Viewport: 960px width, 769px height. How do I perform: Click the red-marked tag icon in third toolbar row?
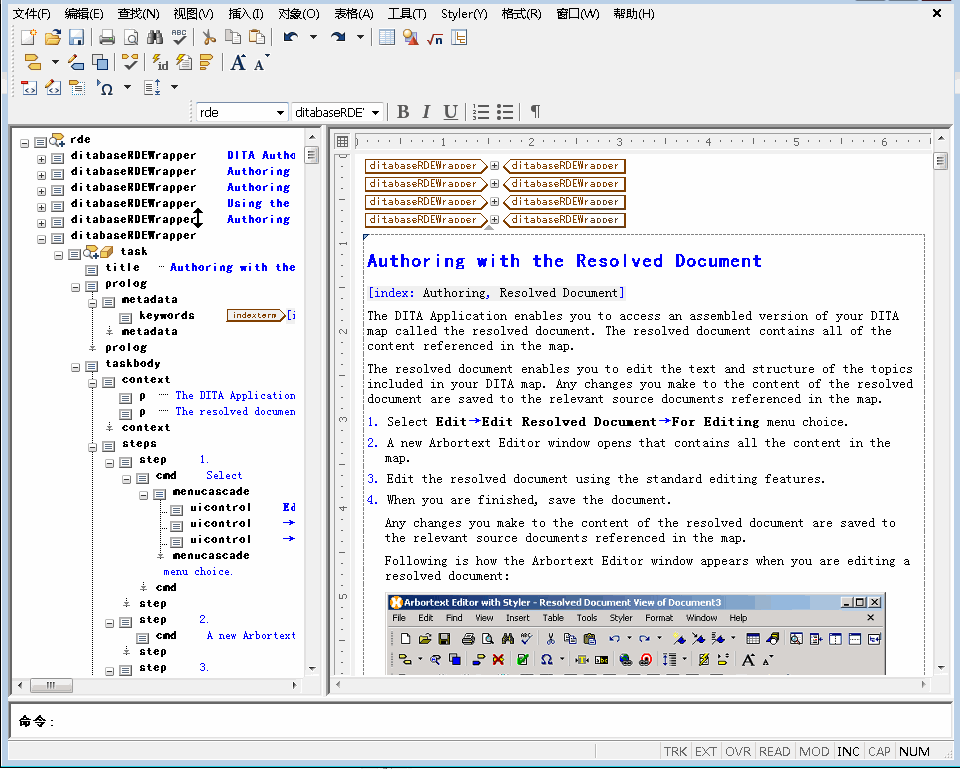point(29,88)
